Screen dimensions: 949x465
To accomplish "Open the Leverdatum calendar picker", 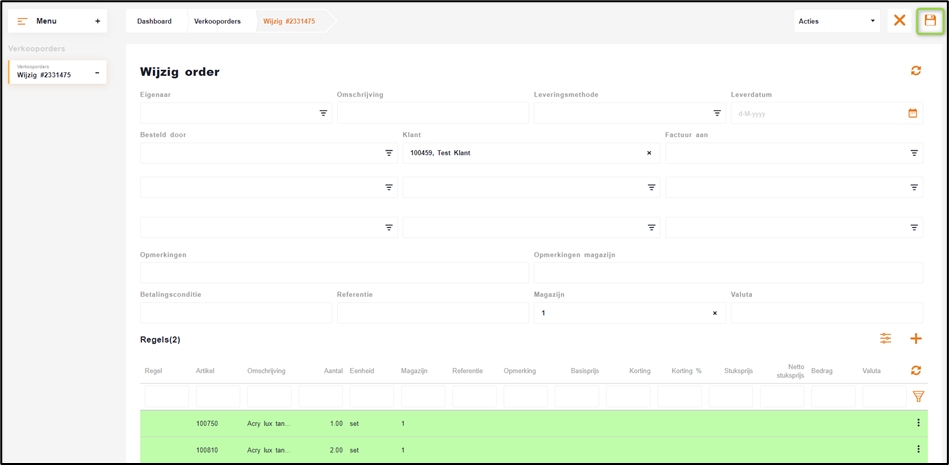I will tap(912, 113).
